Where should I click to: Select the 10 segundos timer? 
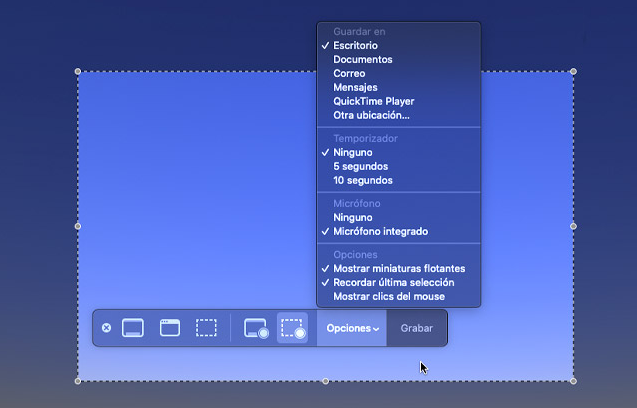363,180
